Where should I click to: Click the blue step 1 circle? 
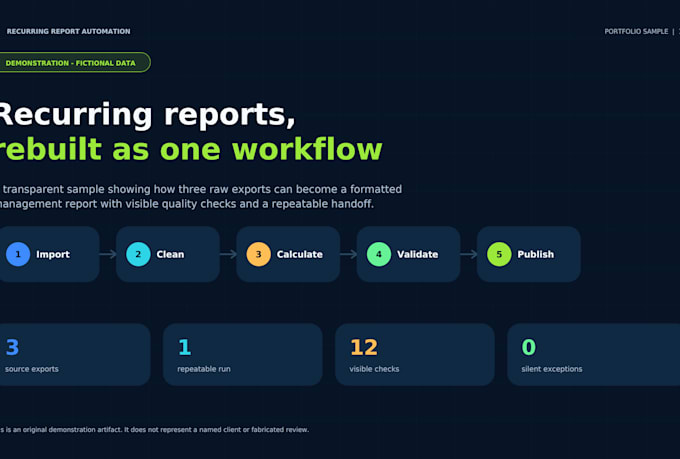[x=18, y=254]
